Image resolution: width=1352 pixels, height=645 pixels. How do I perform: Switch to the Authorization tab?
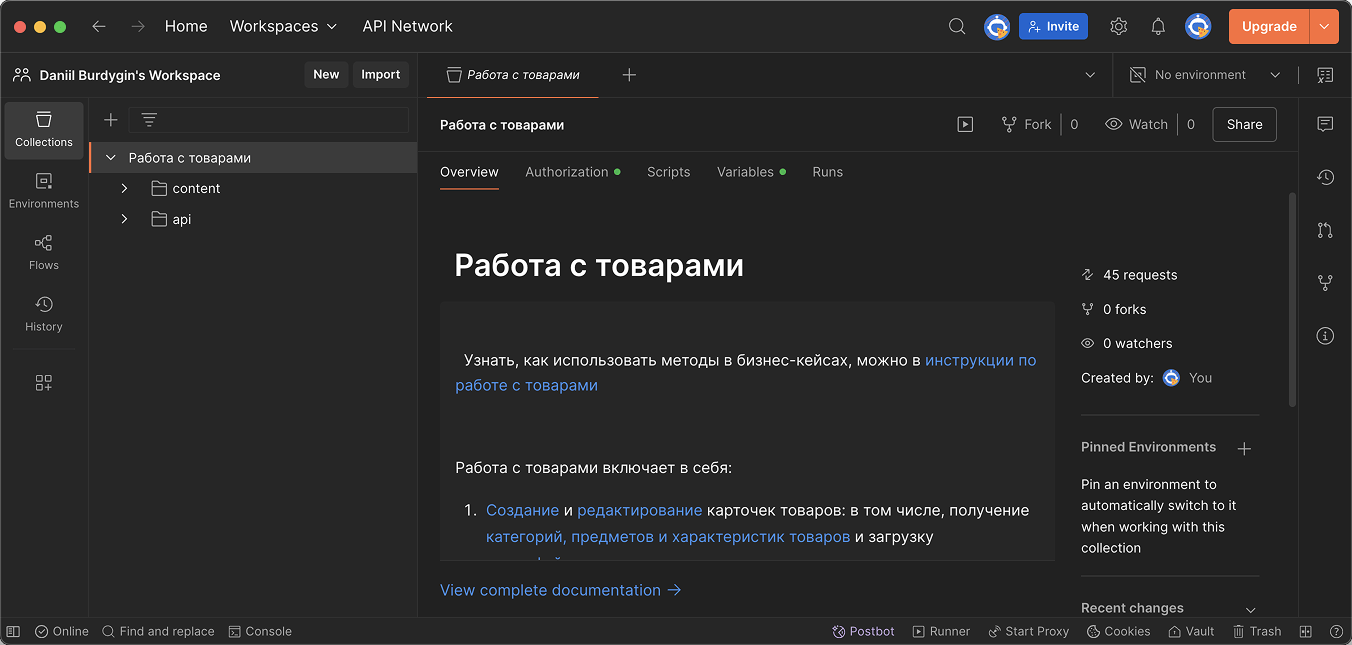tap(566, 171)
